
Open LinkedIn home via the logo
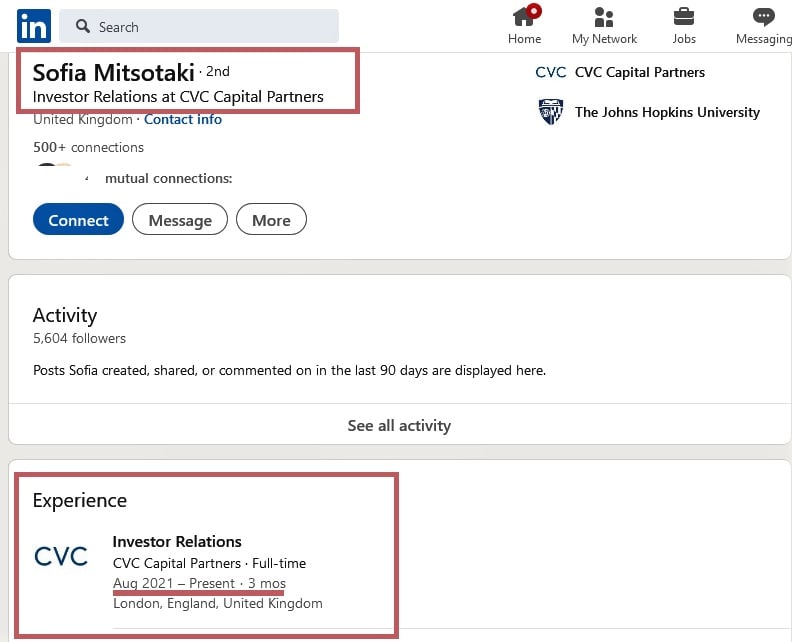pos(34,26)
